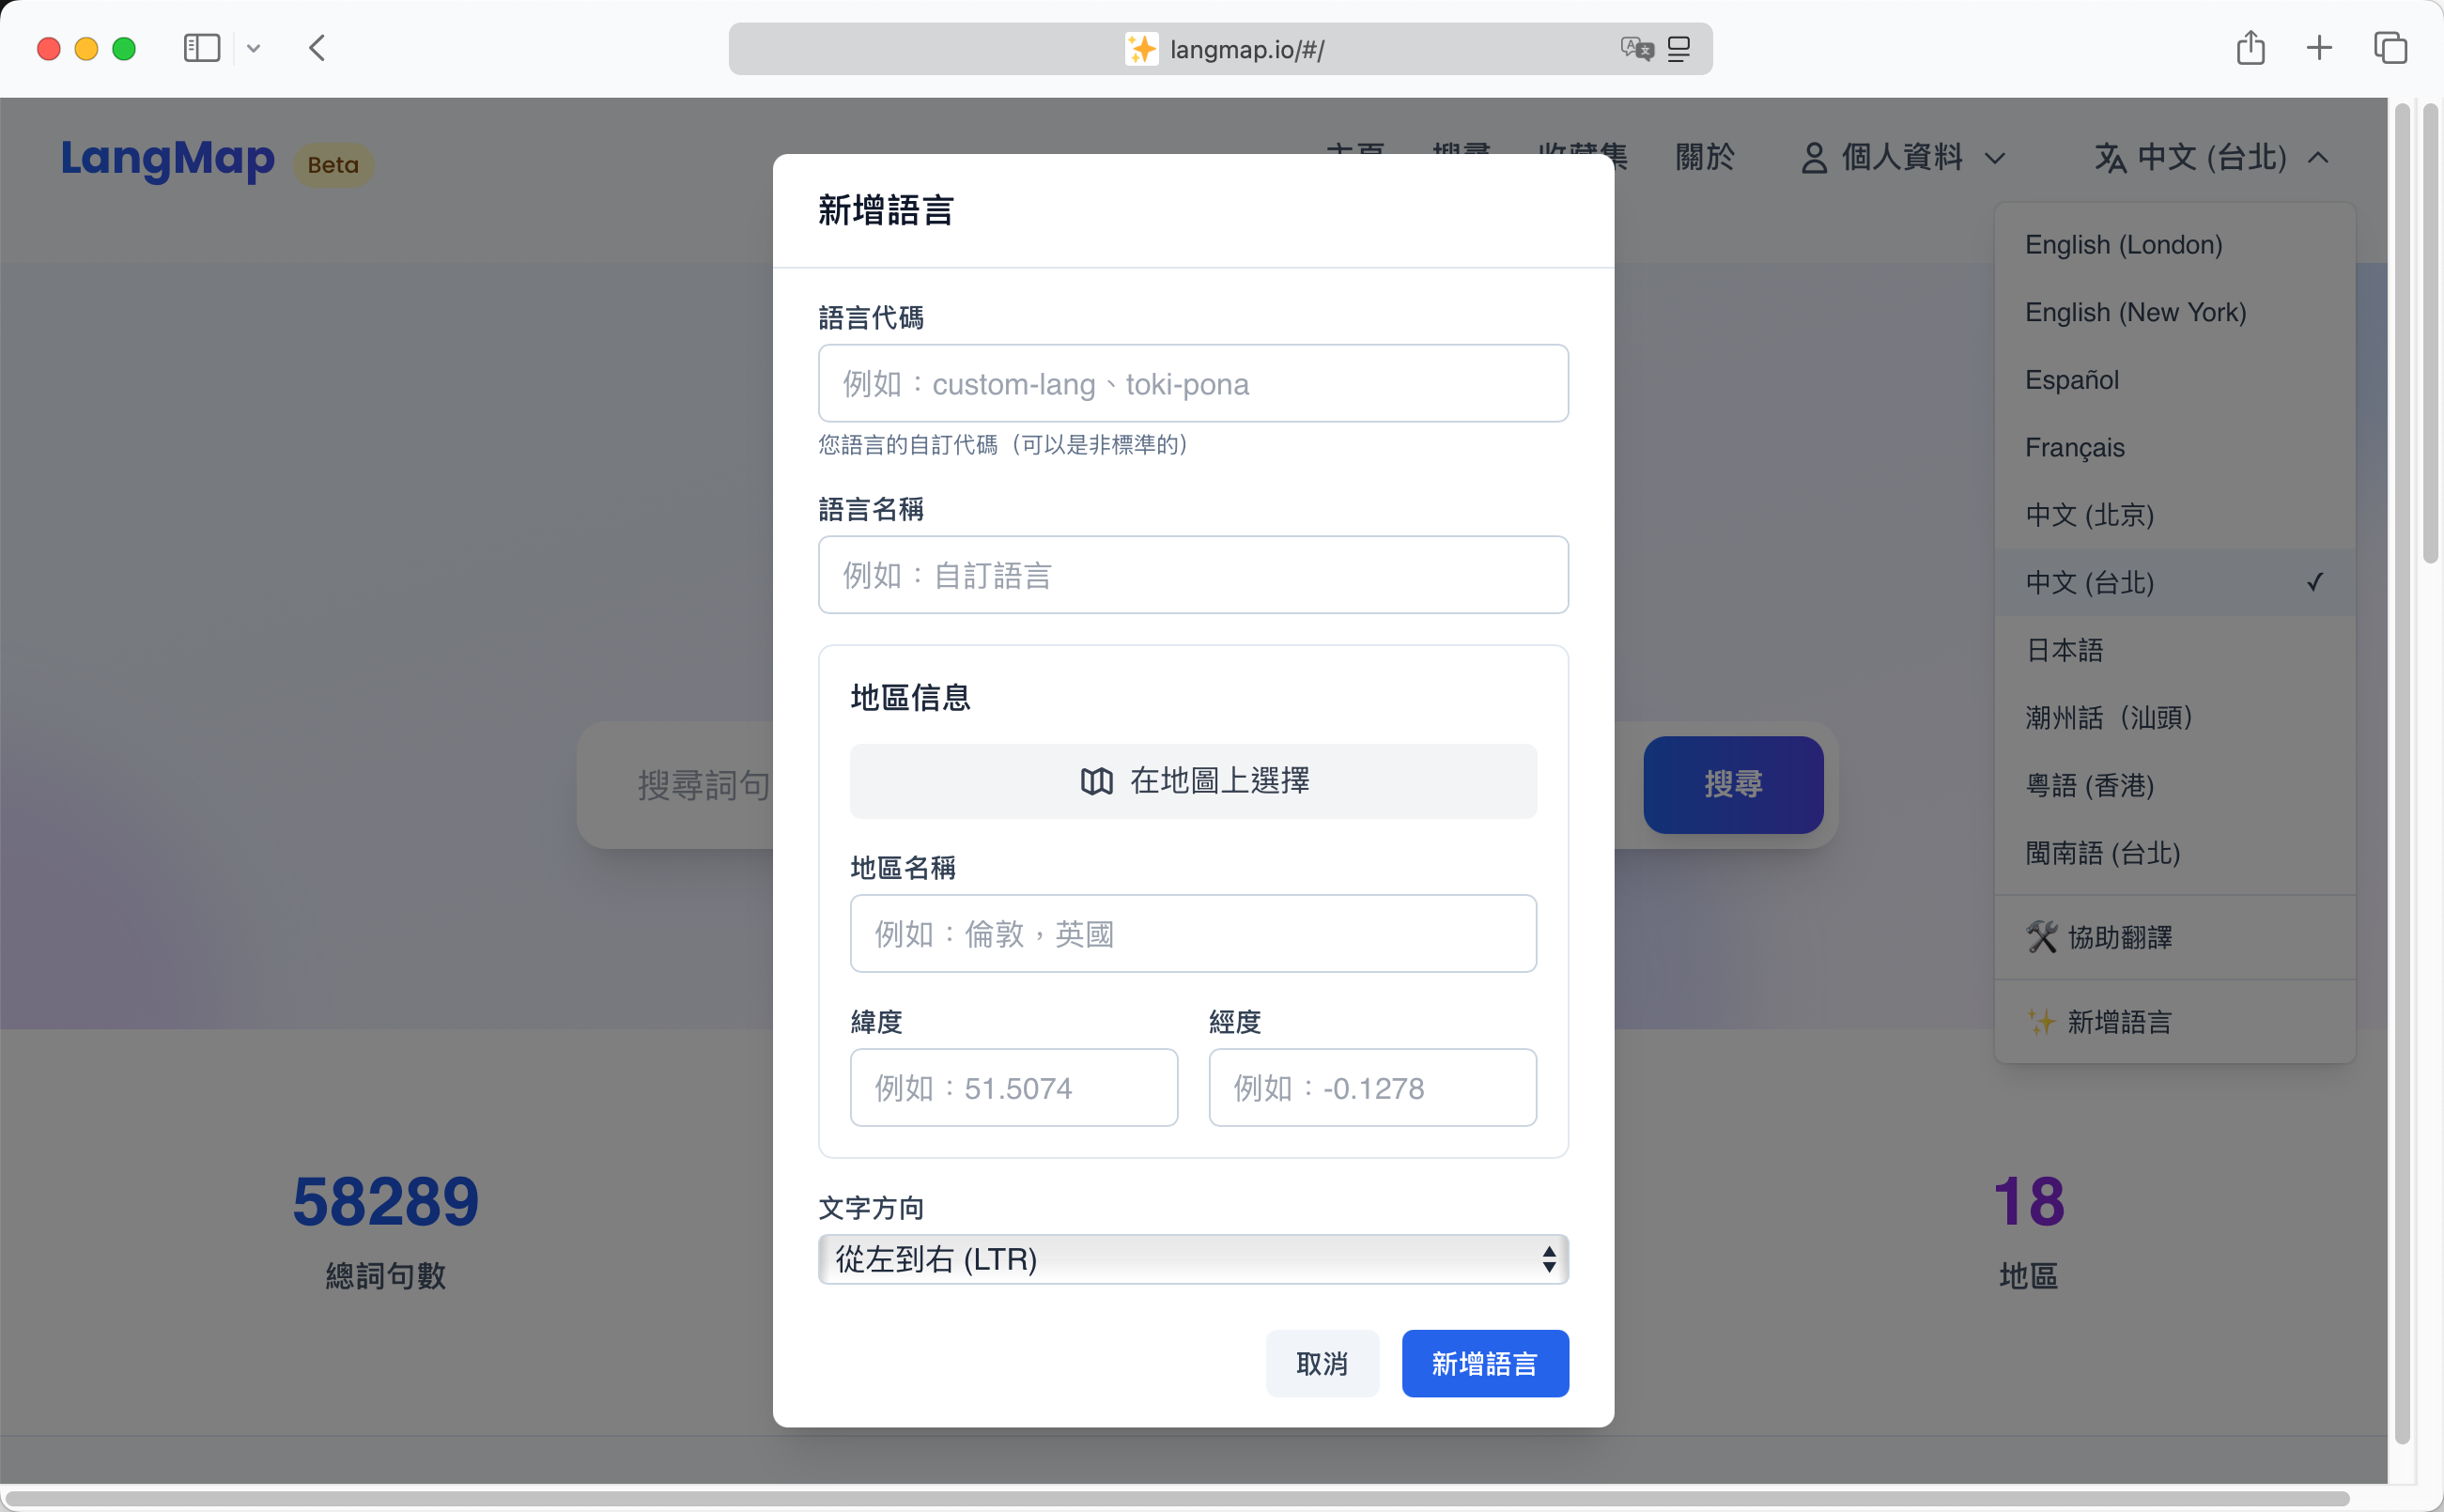Screen dimensions: 2444x1512
Task: Click the stepper arrows on the LTR selector
Action: pos(1549,1259)
